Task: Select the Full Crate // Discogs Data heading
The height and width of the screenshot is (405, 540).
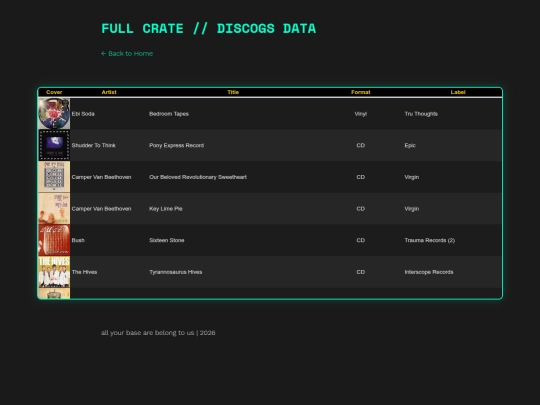Action: click(208, 29)
